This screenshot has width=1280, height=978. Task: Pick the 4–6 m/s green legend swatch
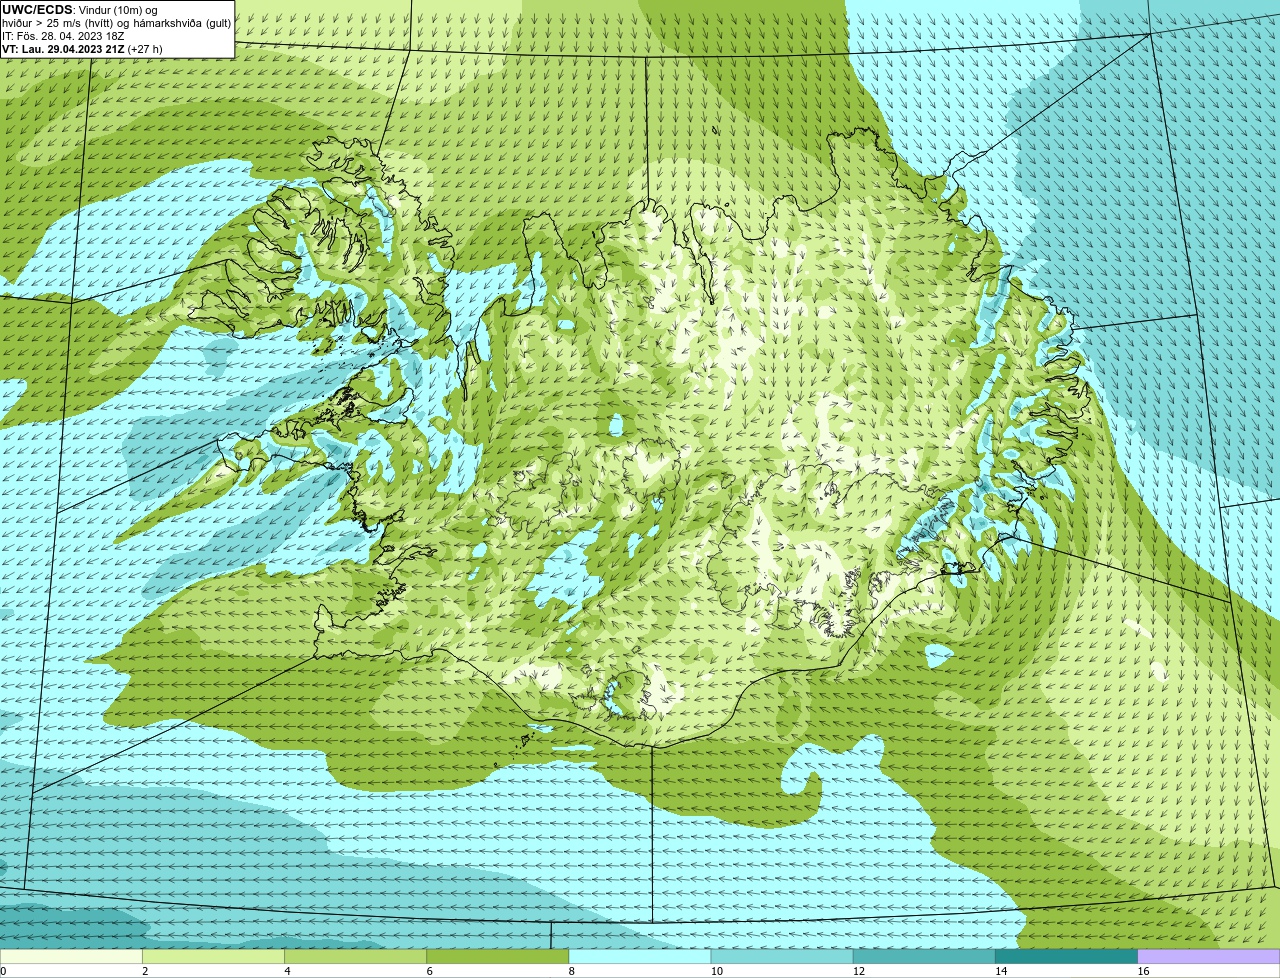point(355,957)
